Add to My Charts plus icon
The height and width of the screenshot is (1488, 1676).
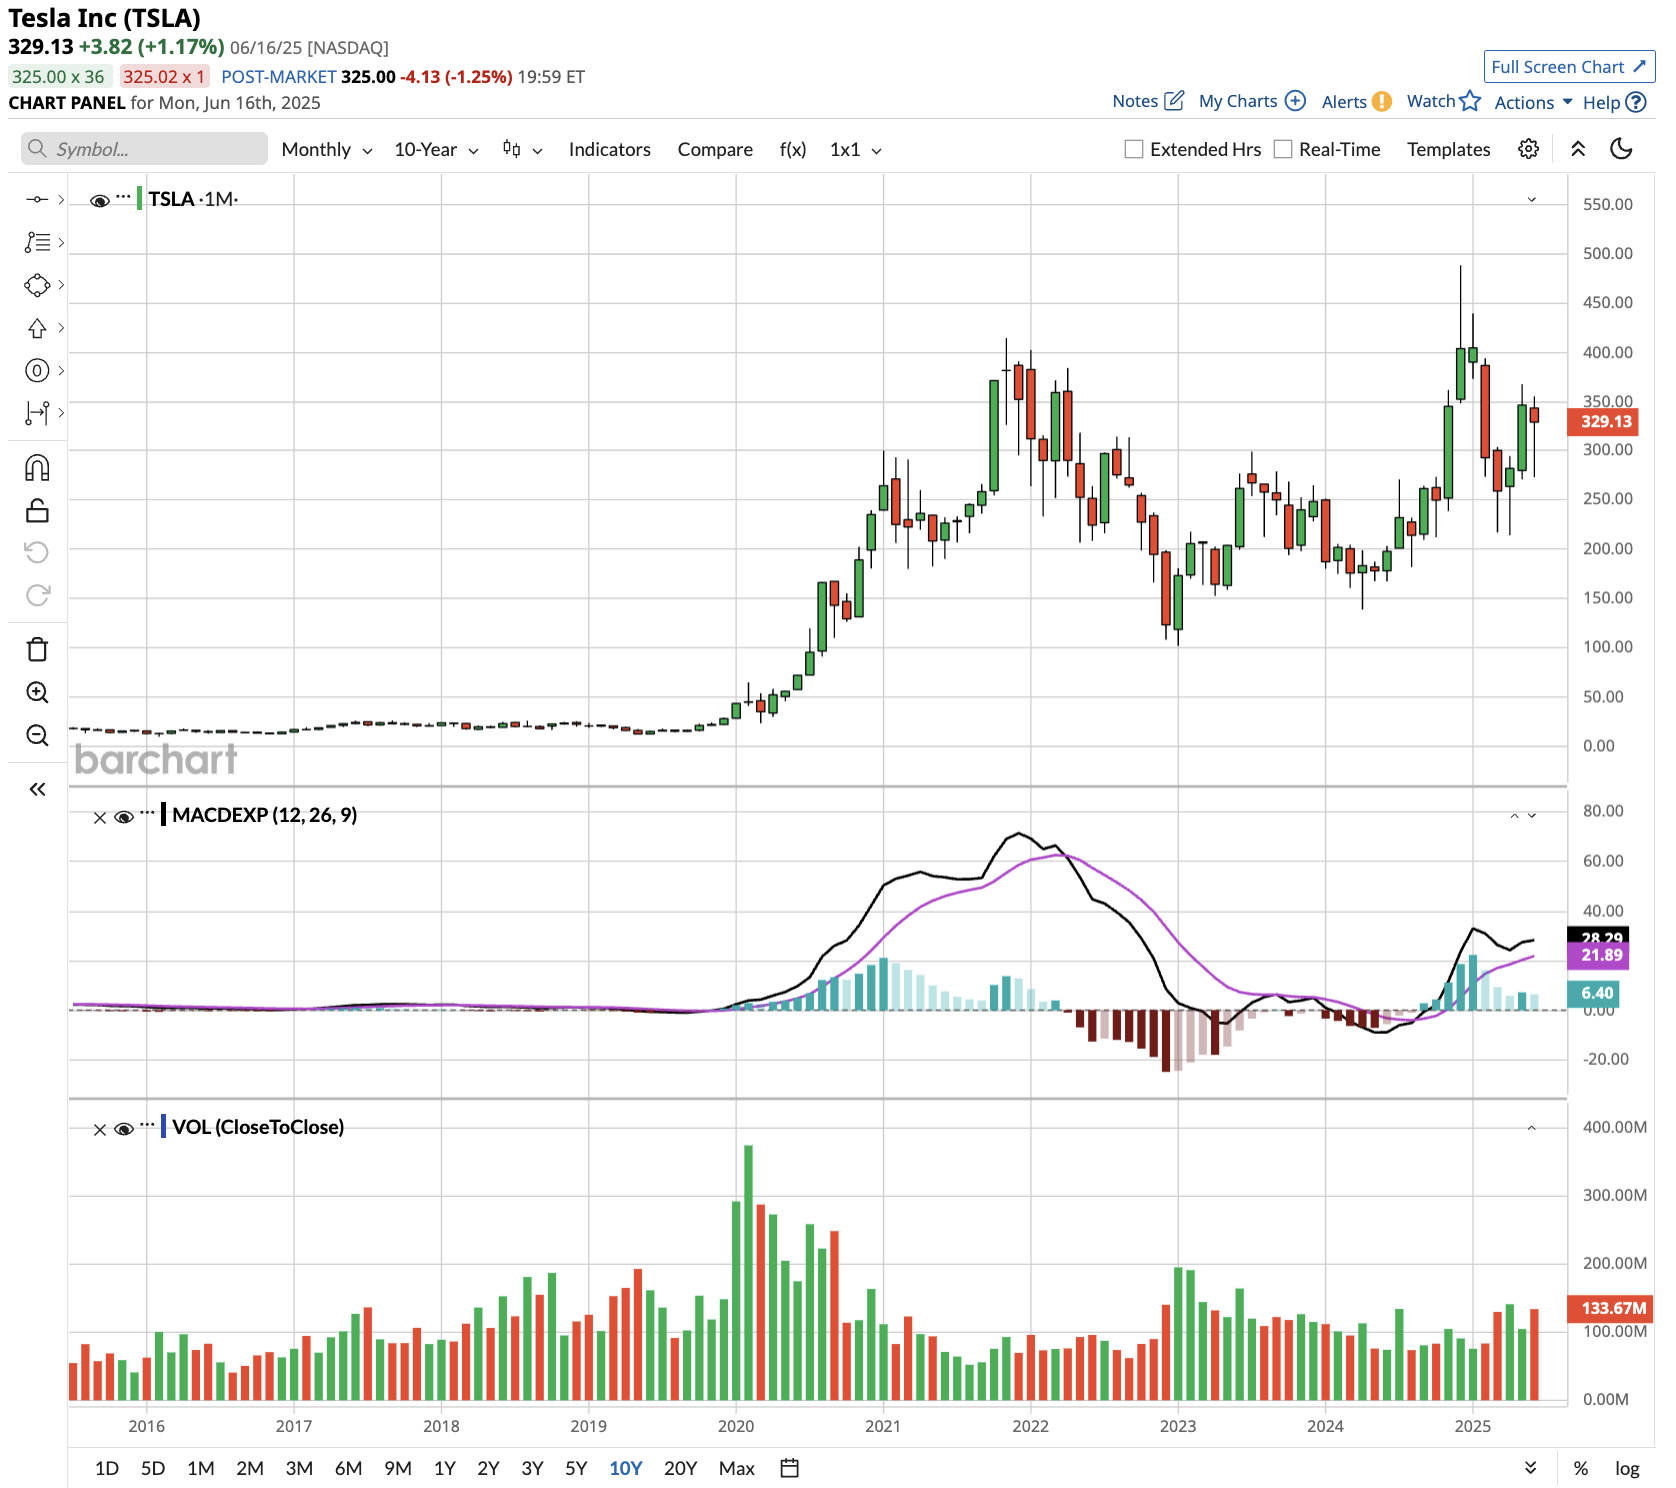click(1295, 101)
